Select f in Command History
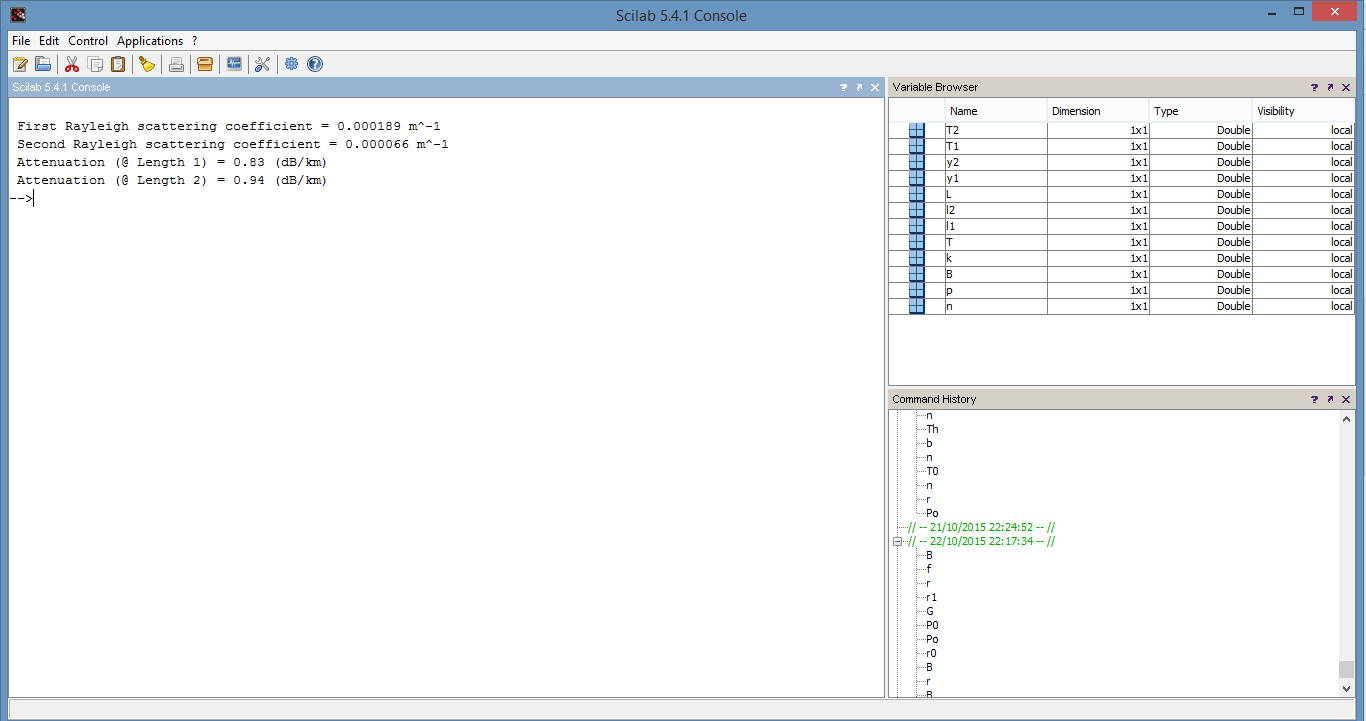 pyautogui.click(x=929, y=569)
